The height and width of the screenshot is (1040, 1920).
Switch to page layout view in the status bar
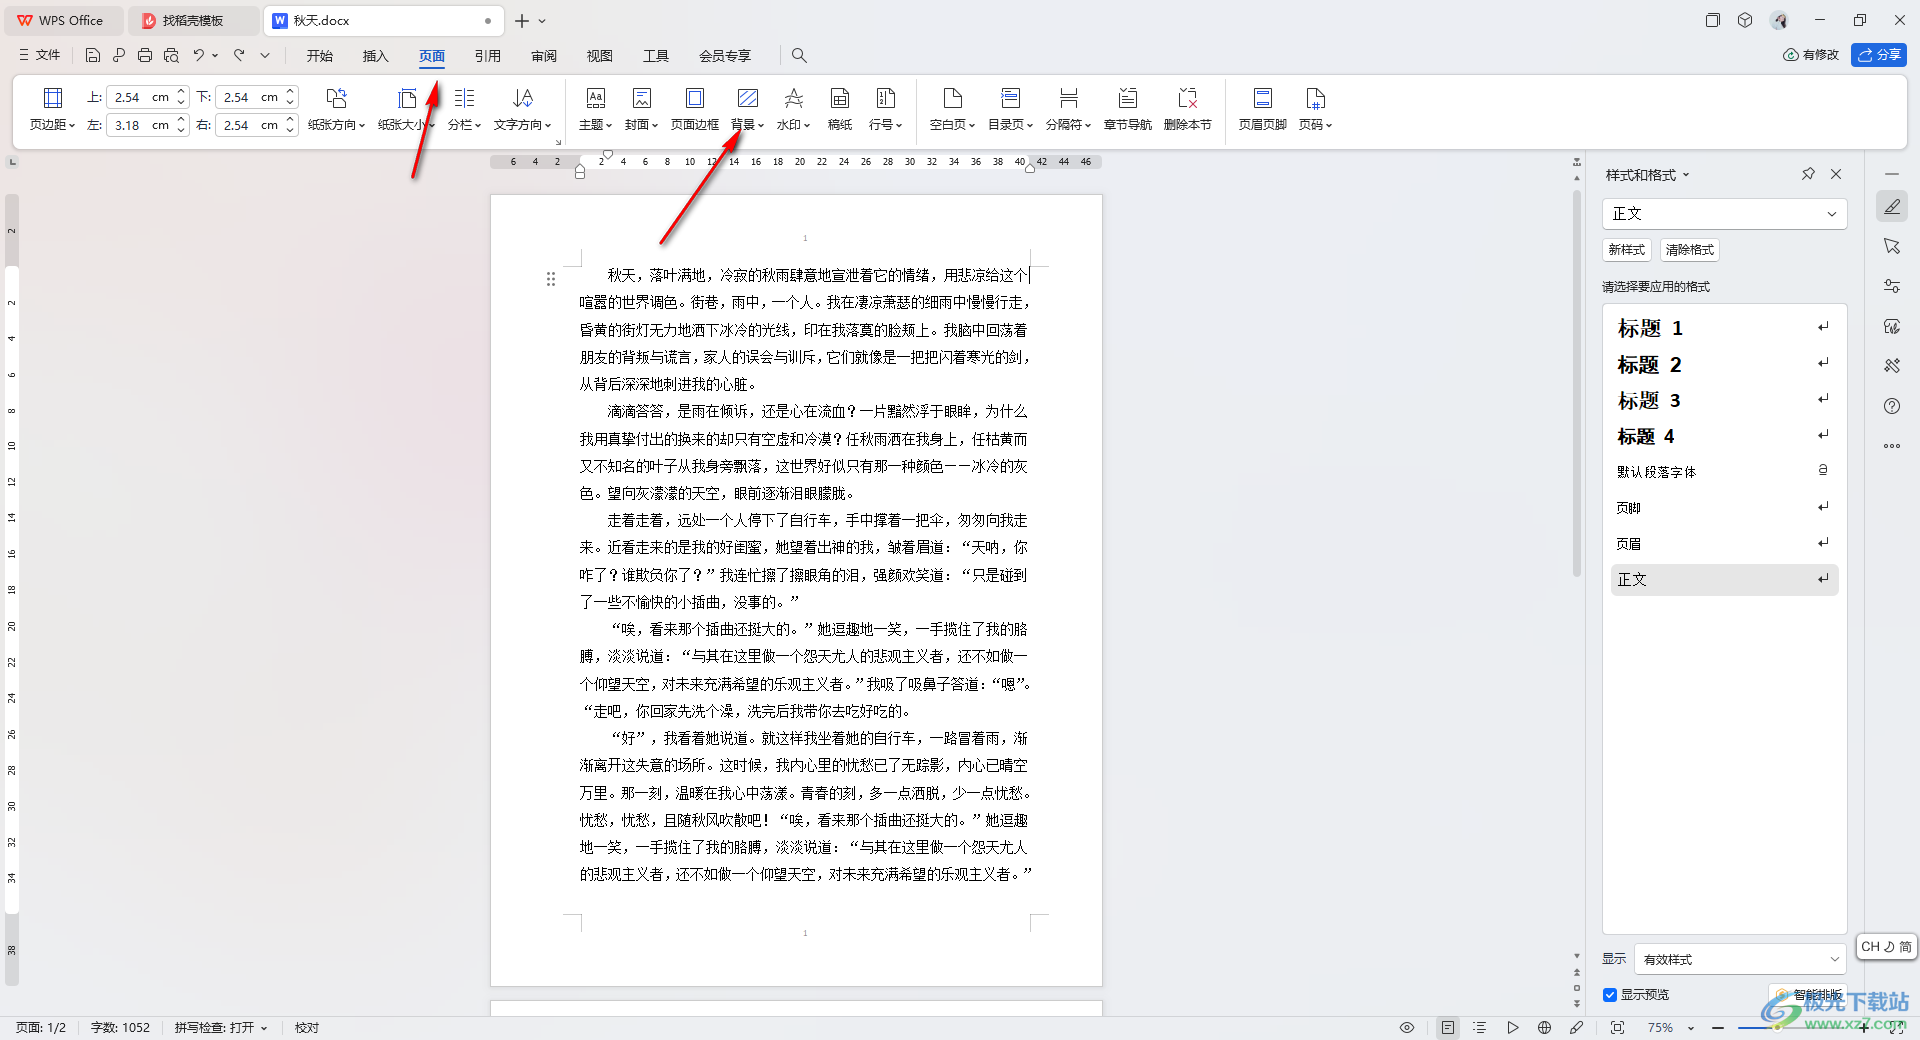(1448, 1027)
